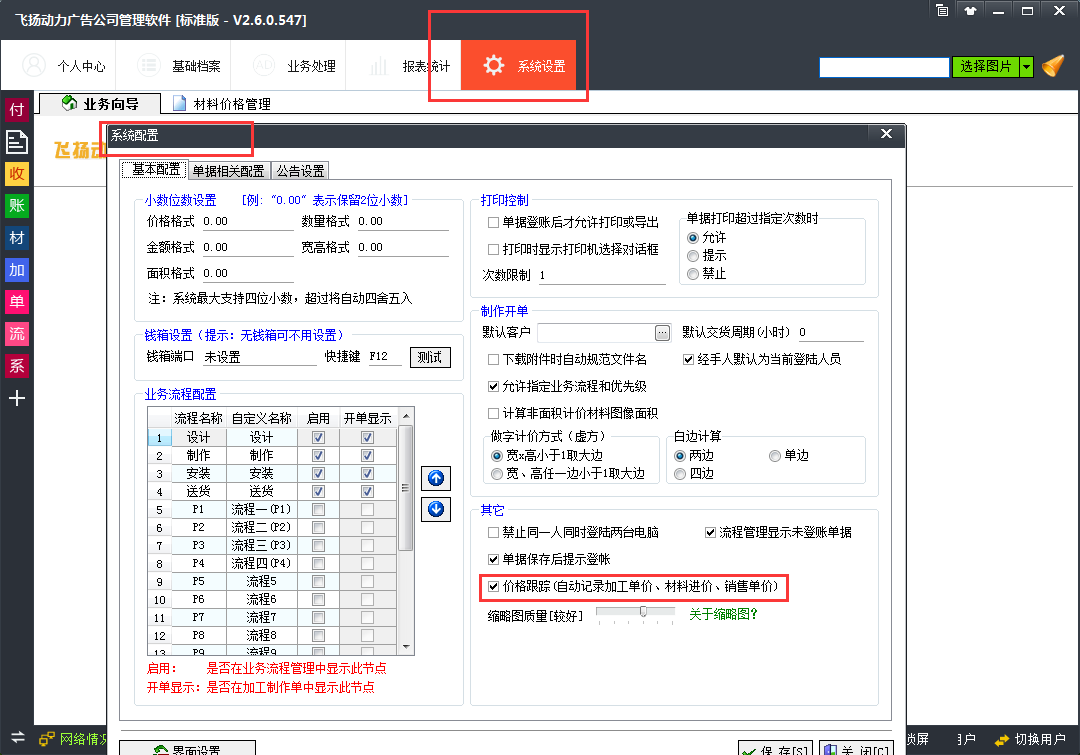Screen dimensions: 1080x755
Task: Enable 禁止同一人同时登陆两台电脑 checkbox
Action: [x=493, y=533]
